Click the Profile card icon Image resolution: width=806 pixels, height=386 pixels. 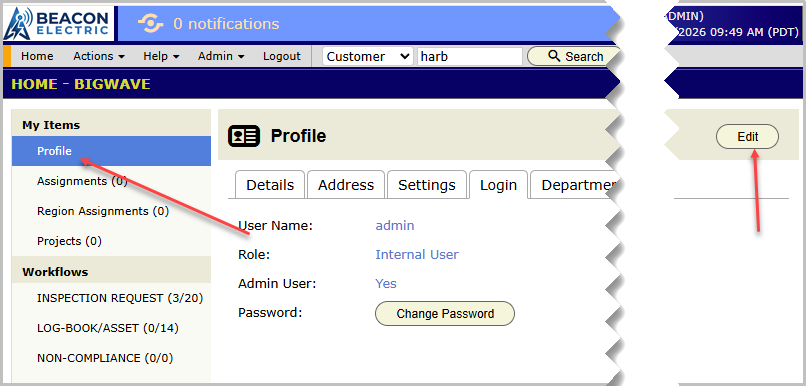(244, 136)
